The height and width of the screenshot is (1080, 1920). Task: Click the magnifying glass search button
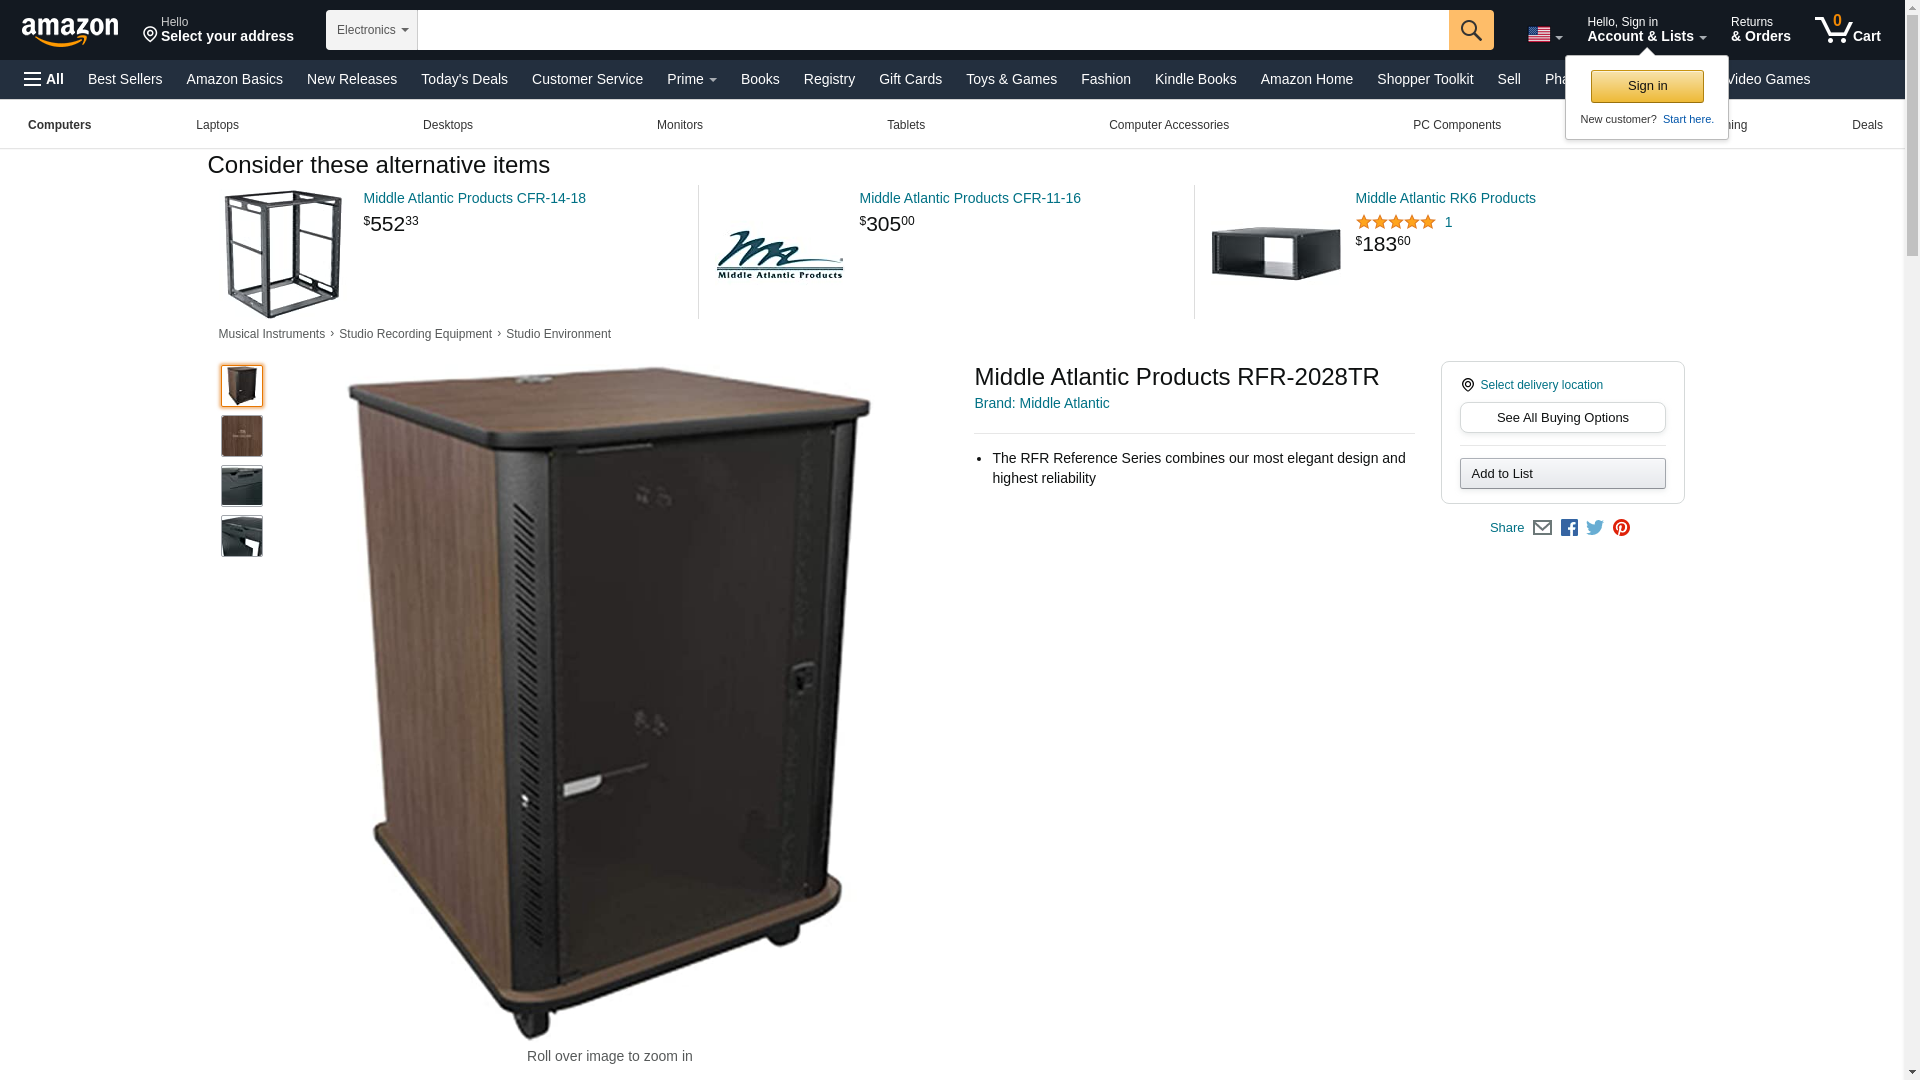[x=1470, y=30]
